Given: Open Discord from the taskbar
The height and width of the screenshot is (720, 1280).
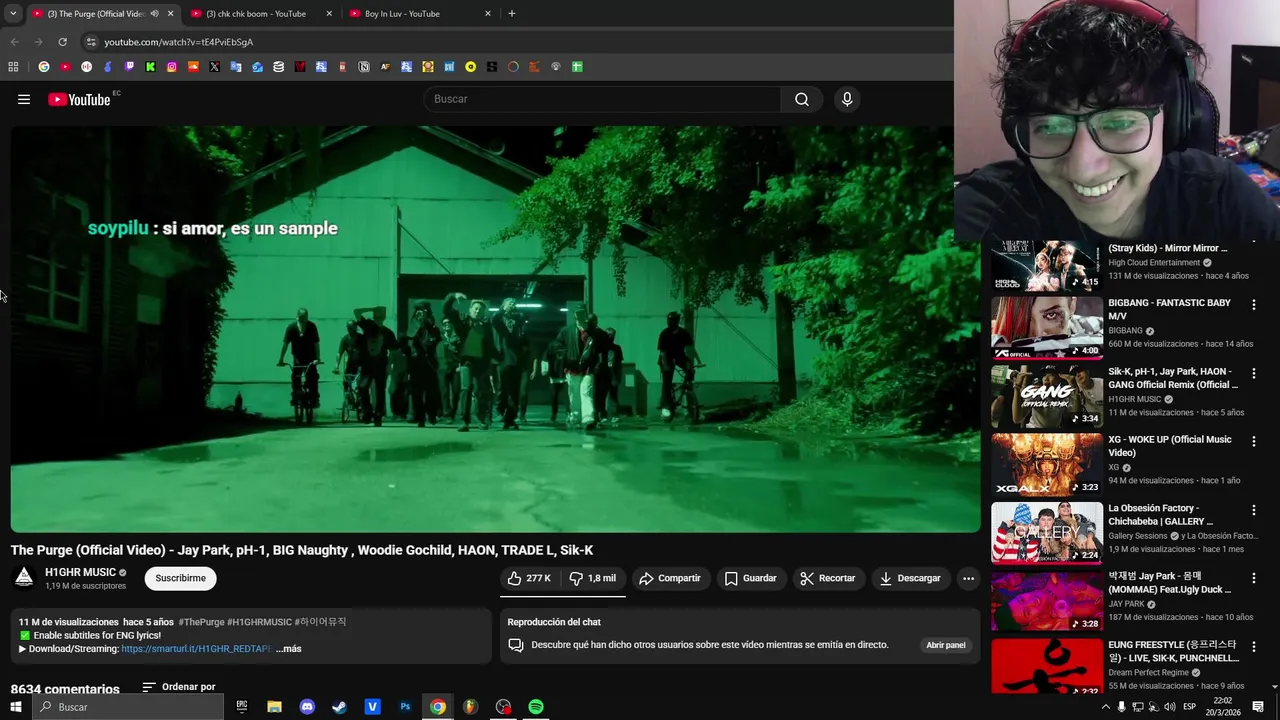Looking at the screenshot, I should tap(307, 707).
